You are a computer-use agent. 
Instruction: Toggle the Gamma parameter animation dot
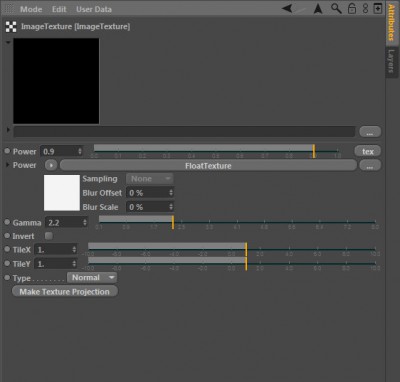[x=7, y=222]
